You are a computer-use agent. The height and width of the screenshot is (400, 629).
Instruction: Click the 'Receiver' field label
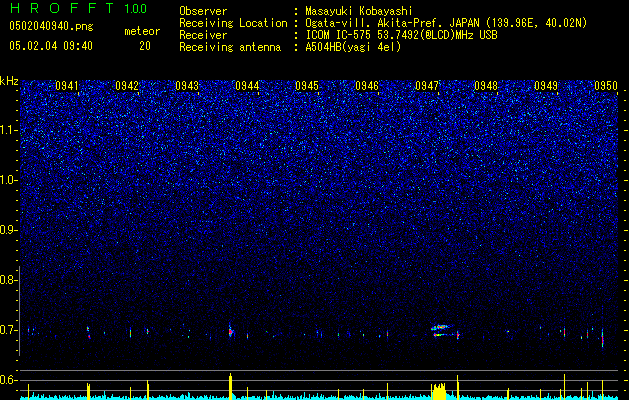[x=203, y=35]
